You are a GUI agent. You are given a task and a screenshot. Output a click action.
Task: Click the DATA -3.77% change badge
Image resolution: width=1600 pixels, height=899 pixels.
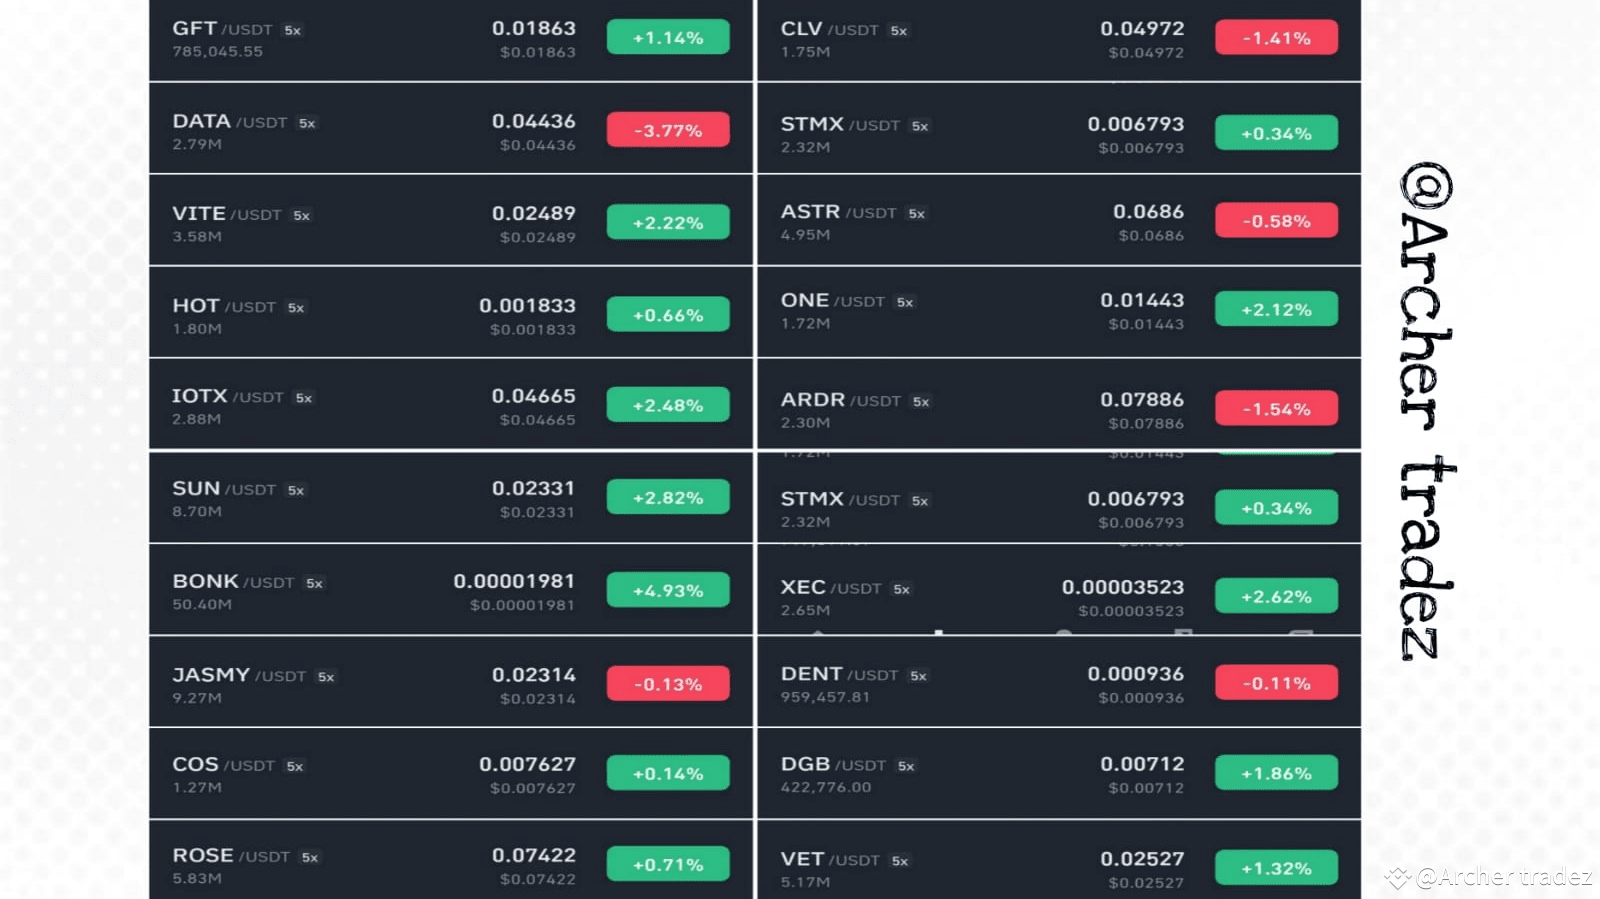668,130
